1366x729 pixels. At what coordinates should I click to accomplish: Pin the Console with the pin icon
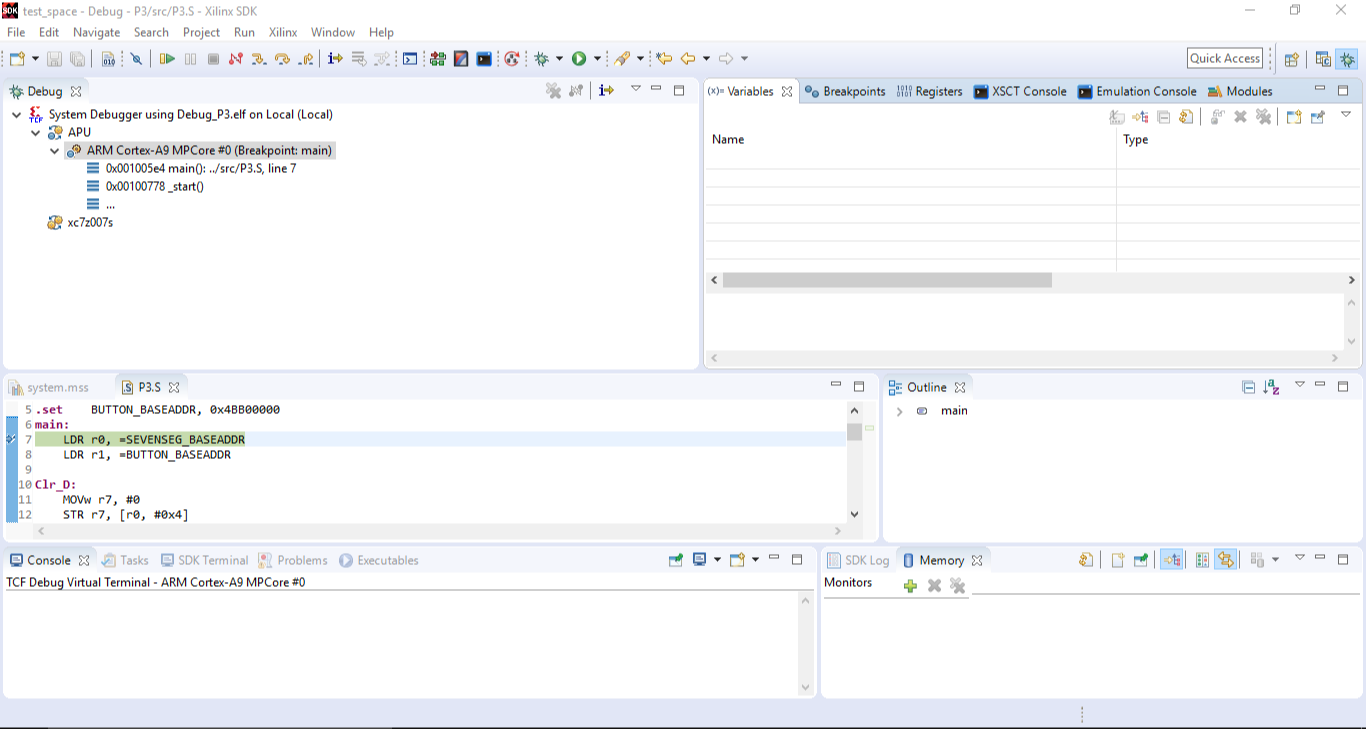click(676, 561)
